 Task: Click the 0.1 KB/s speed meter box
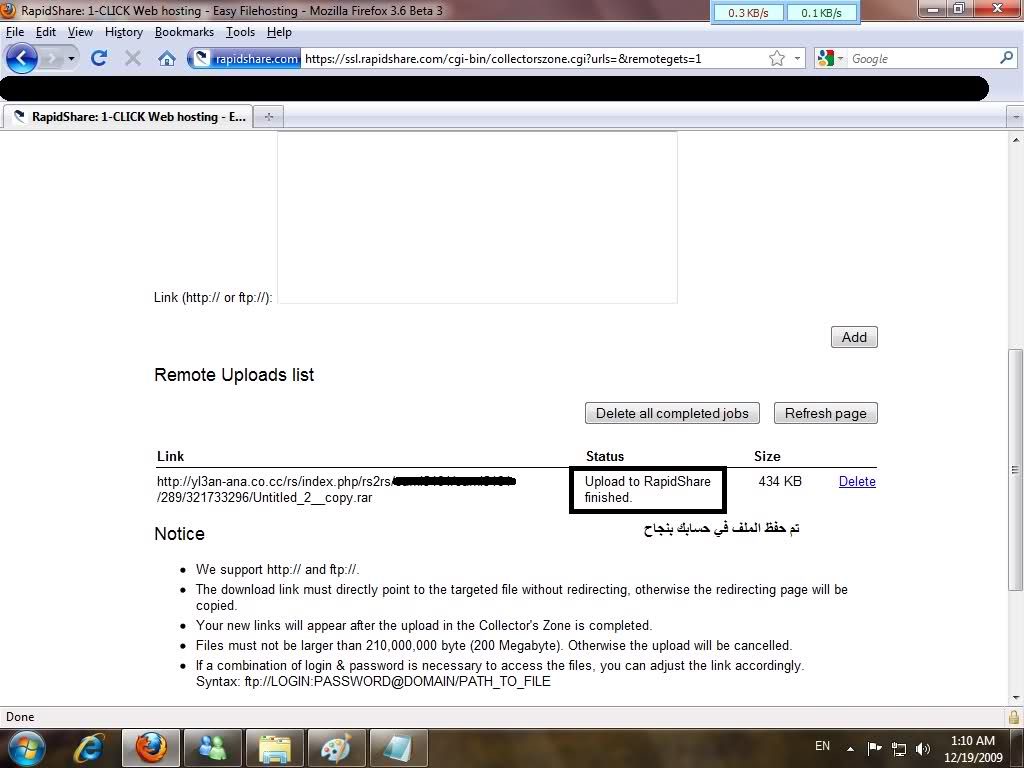[x=822, y=12]
